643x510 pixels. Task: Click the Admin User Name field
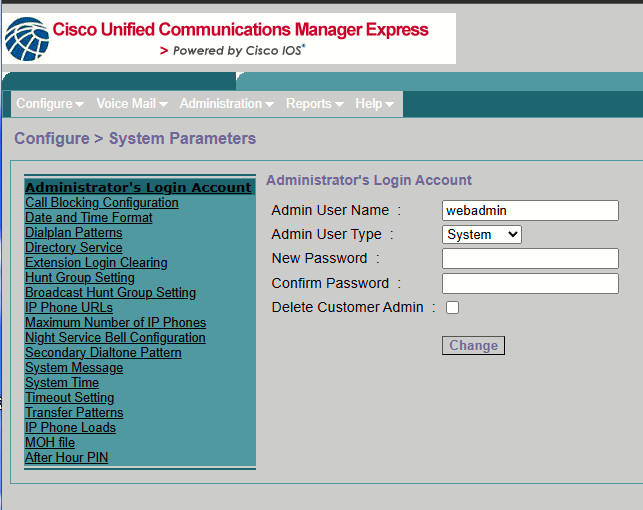[530, 210]
